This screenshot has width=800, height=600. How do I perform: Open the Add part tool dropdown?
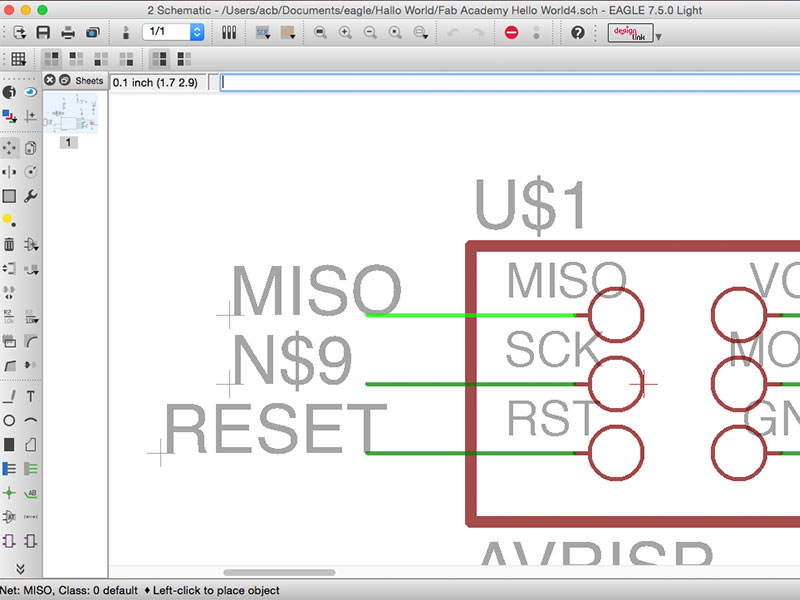click(x=31, y=244)
